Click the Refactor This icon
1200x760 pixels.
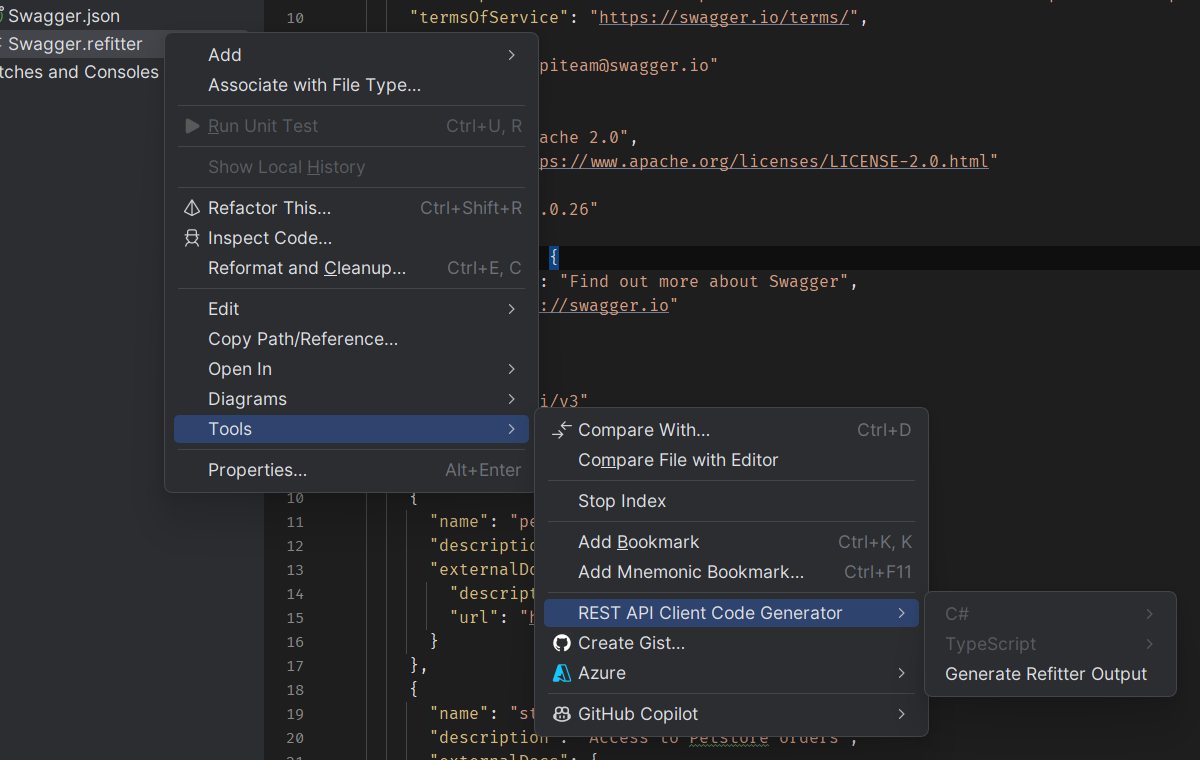coord(192,208)
